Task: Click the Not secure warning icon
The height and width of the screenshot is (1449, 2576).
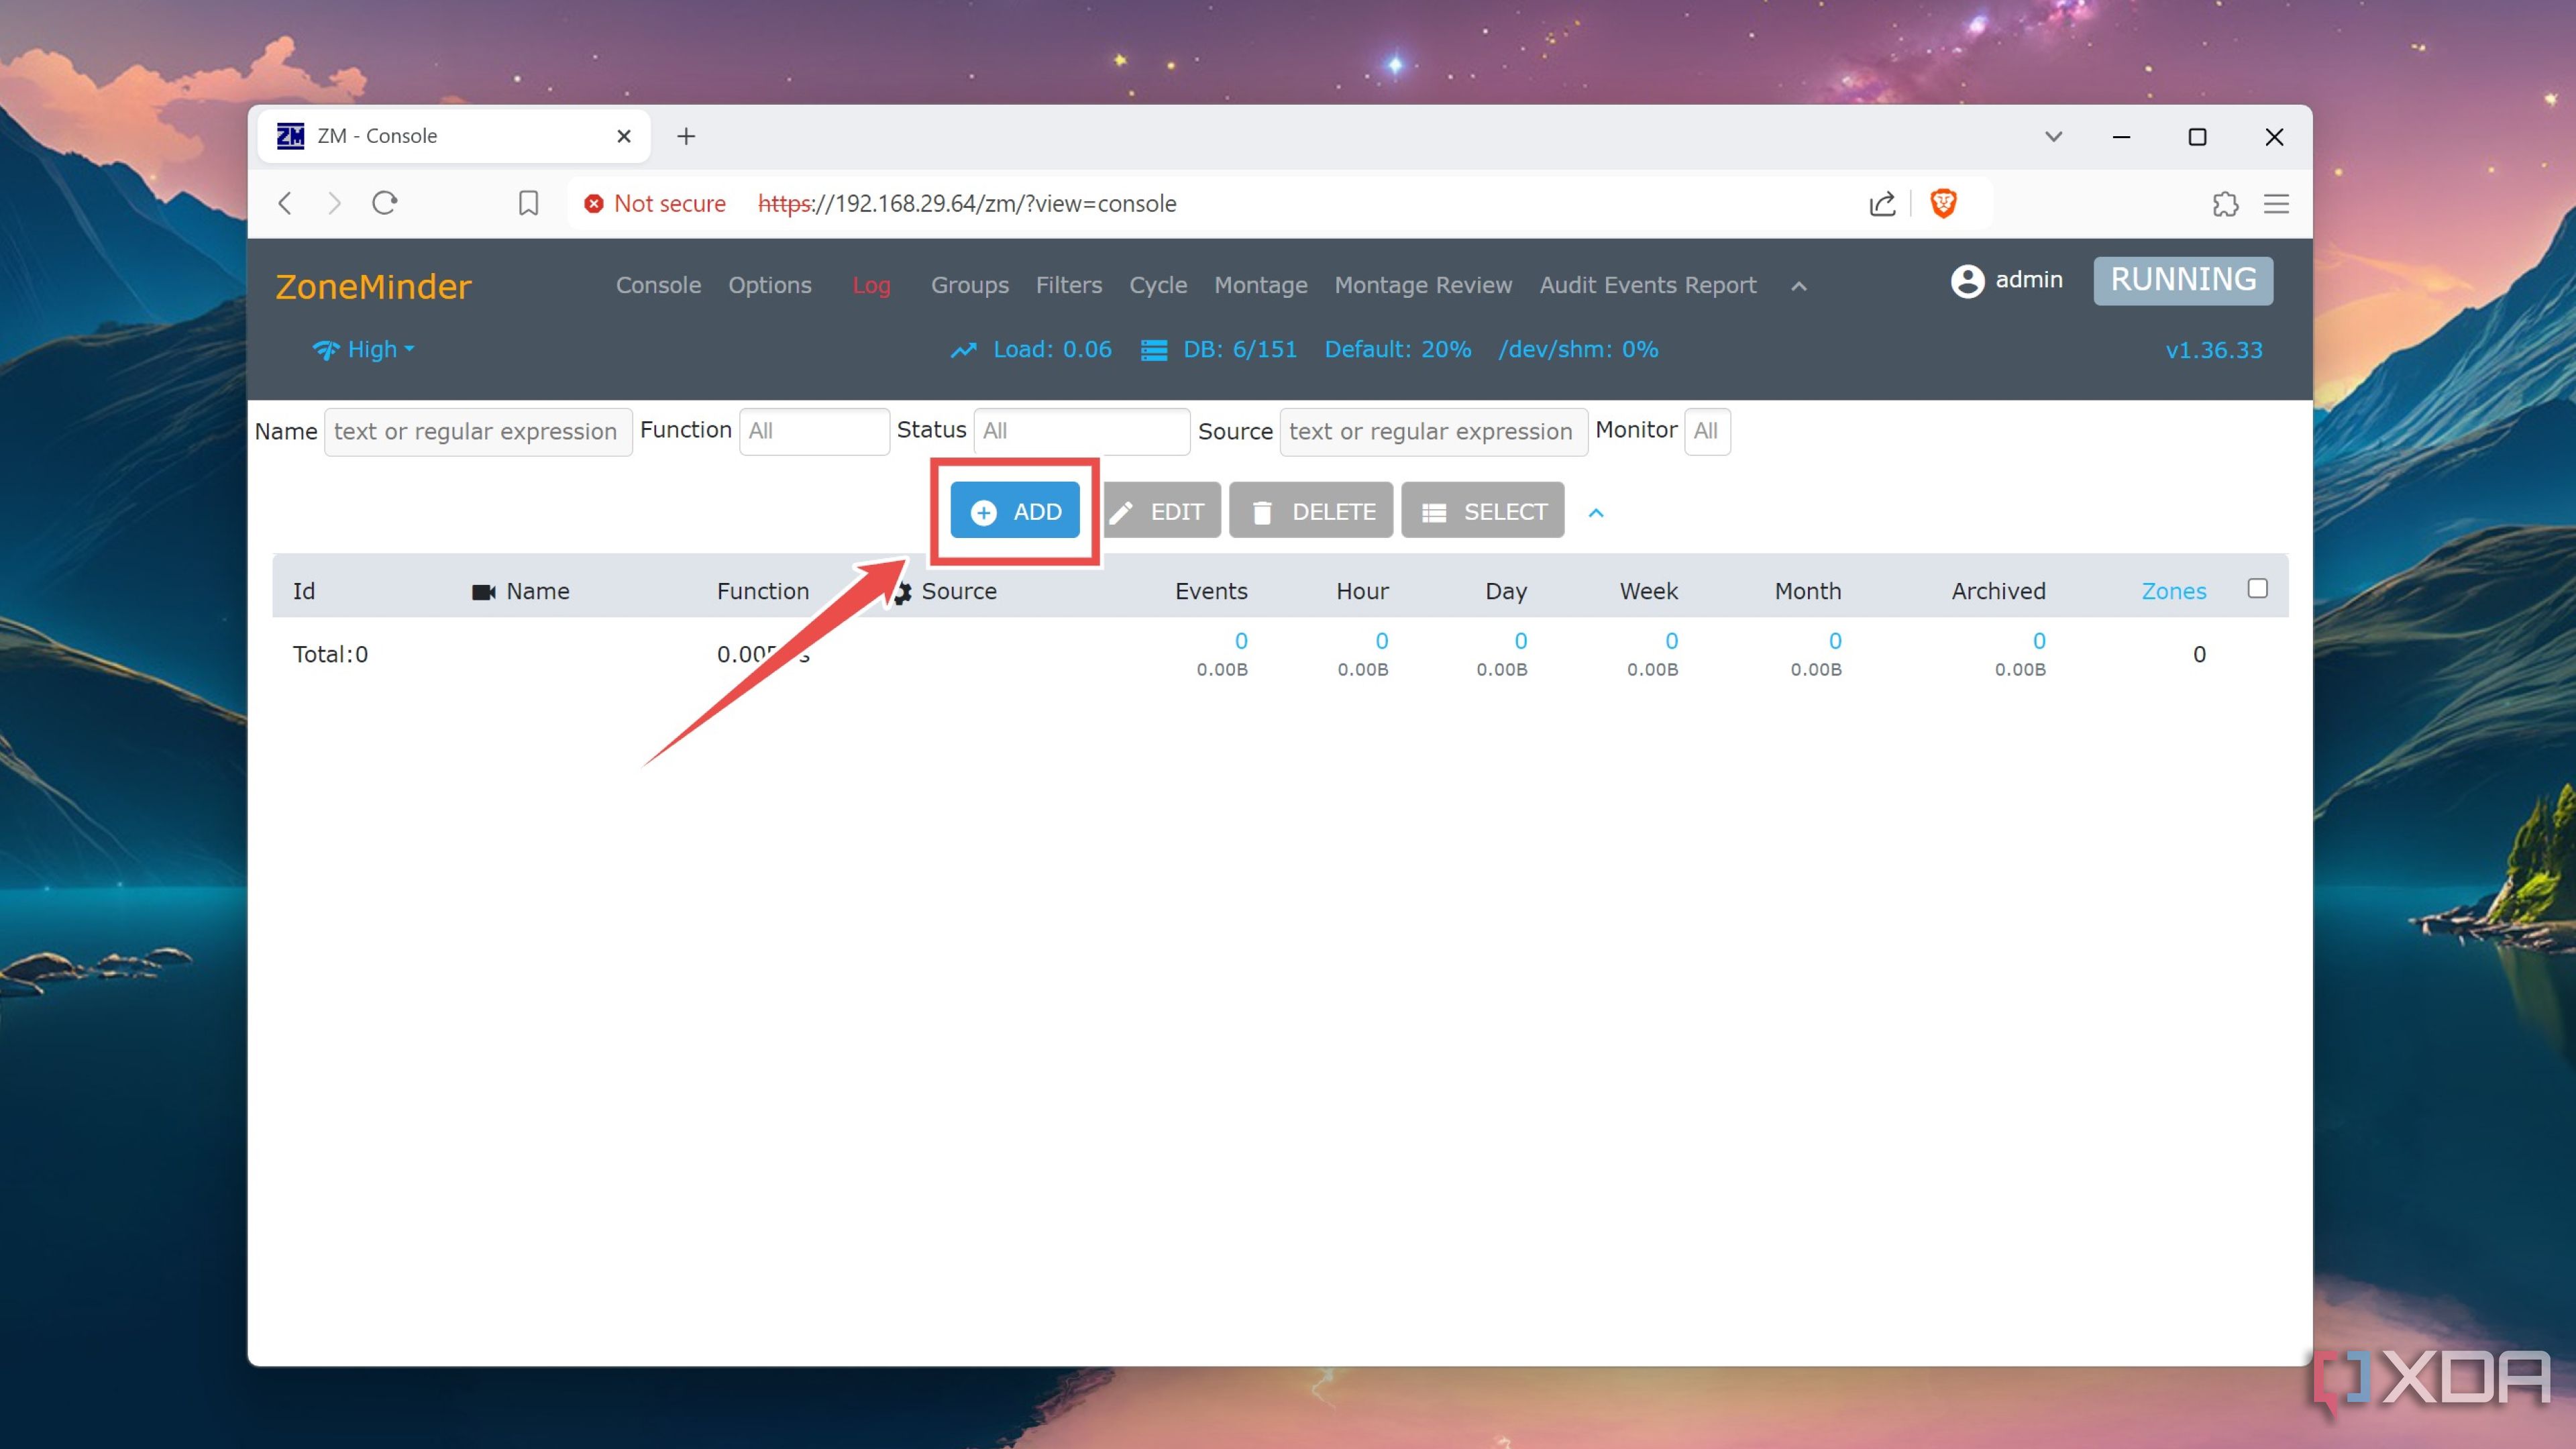Action: (x=594, y=204)
